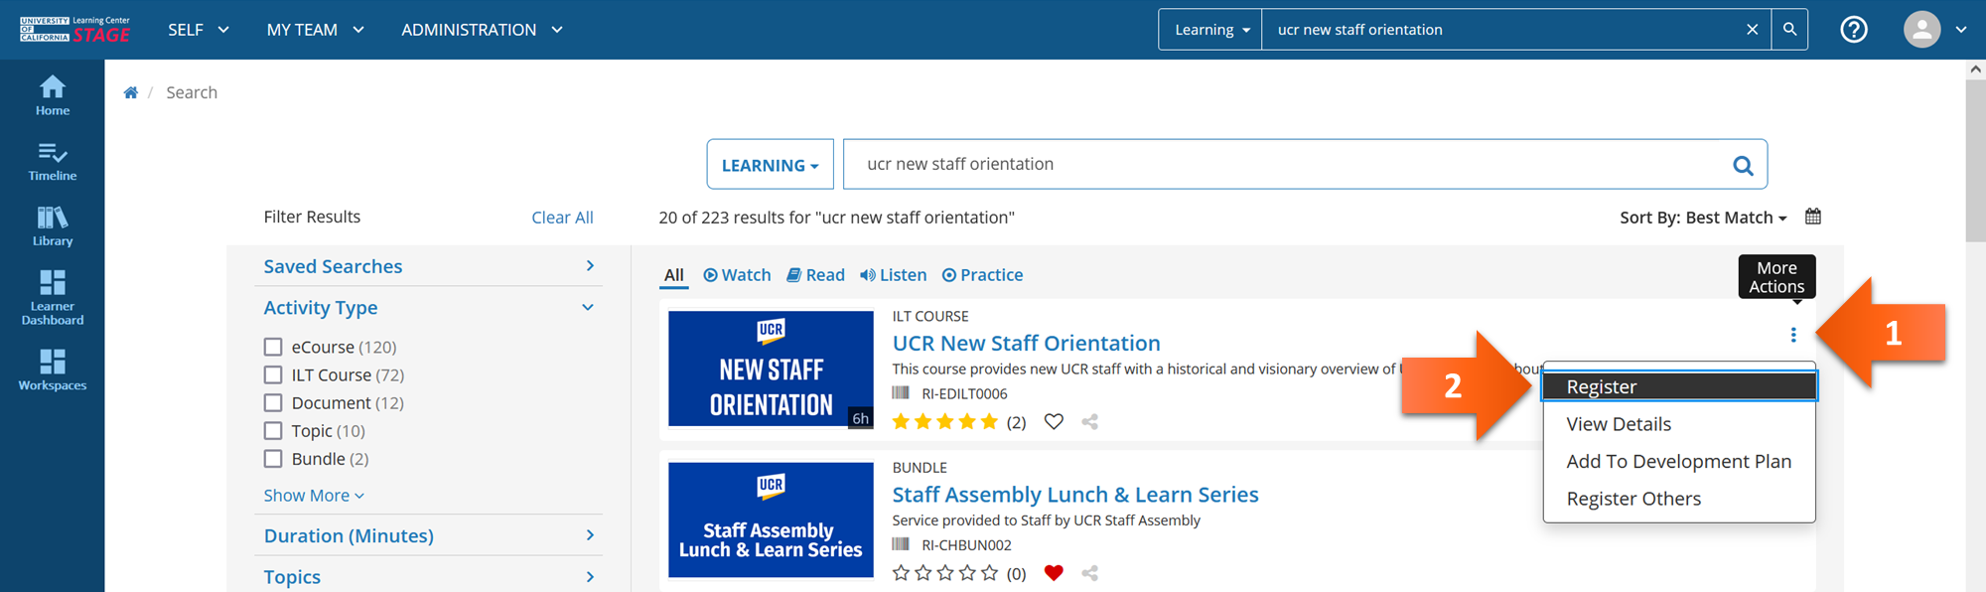Viewport: 1986px width, 592px height.
Task: Favorite UCR New Staff Orientation with heart
Action: 1053,422
